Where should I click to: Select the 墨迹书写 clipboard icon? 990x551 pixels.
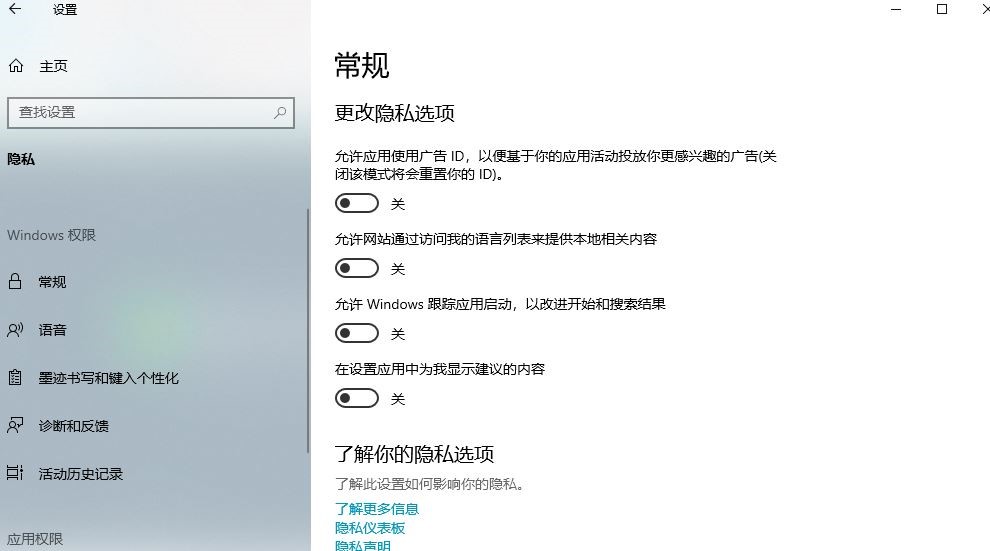[x=15, y=377]
